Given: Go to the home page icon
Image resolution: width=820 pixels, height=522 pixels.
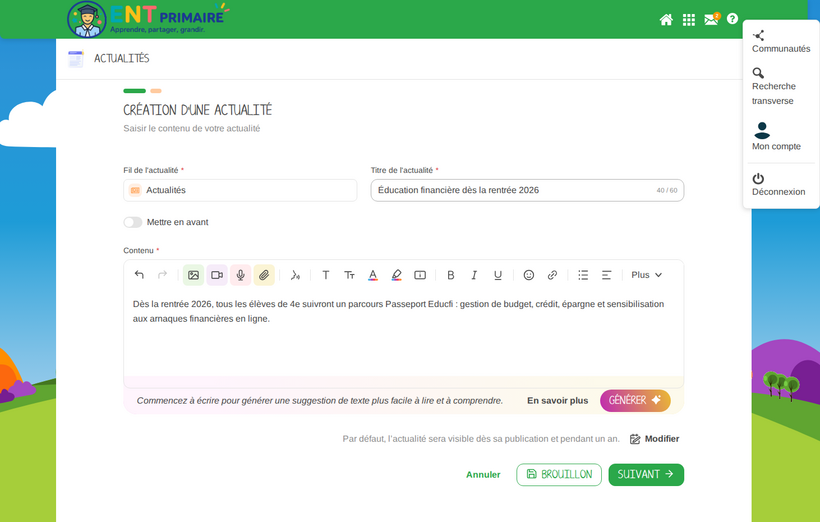Looking at the screenshot, I should [666, 20].
